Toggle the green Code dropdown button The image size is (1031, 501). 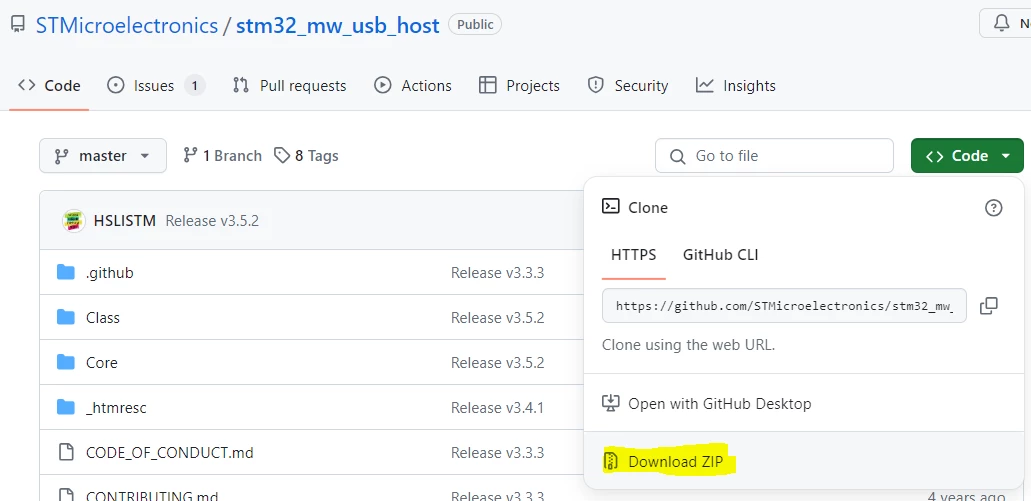[967, 156]
